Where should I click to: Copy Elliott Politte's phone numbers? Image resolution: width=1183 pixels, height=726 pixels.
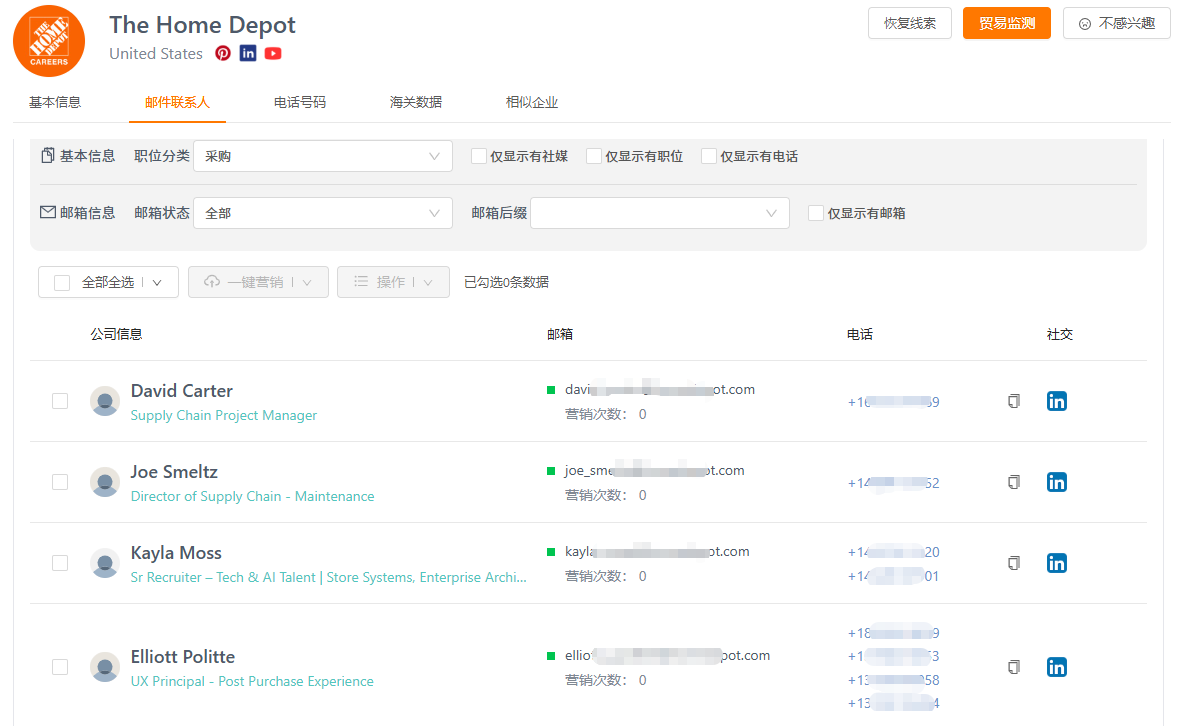tap(1014, 667)
